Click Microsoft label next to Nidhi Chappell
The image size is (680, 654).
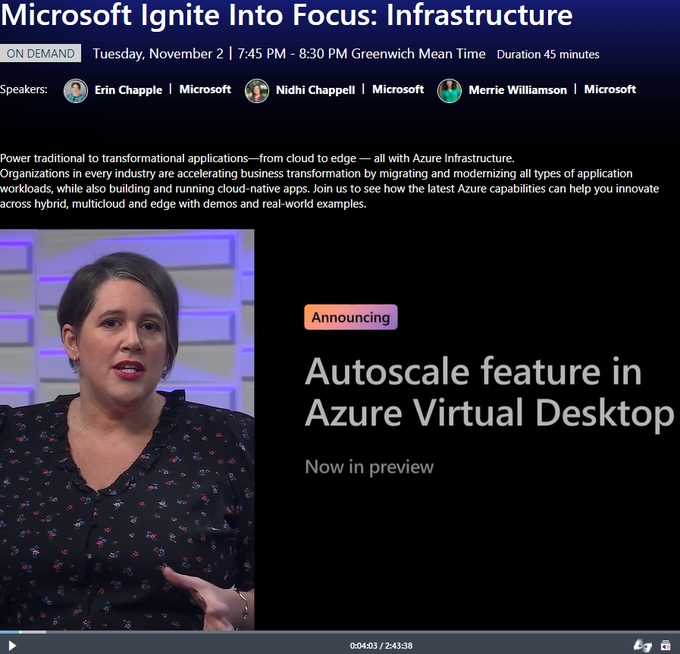pyautogui.click(x=398, y=89)
